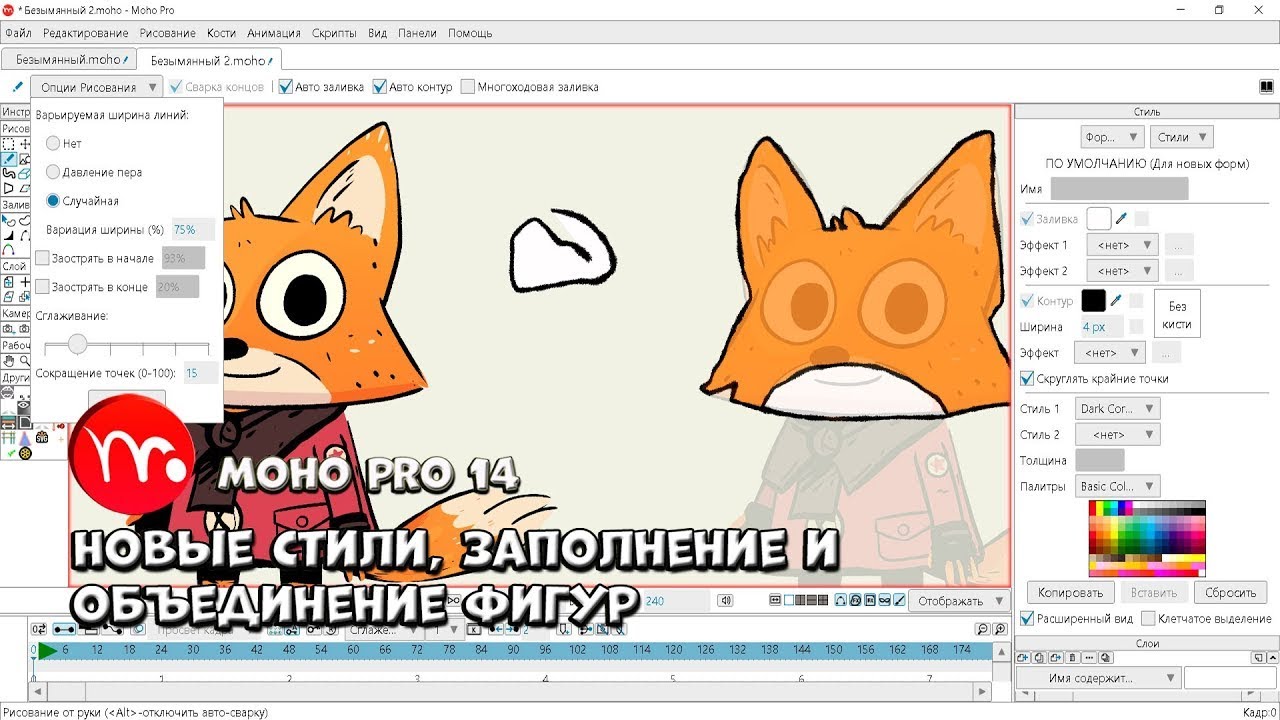Select the 'Случайная' radio button
The height and width of the screenshot is (720, 1280).
point(53,201)
